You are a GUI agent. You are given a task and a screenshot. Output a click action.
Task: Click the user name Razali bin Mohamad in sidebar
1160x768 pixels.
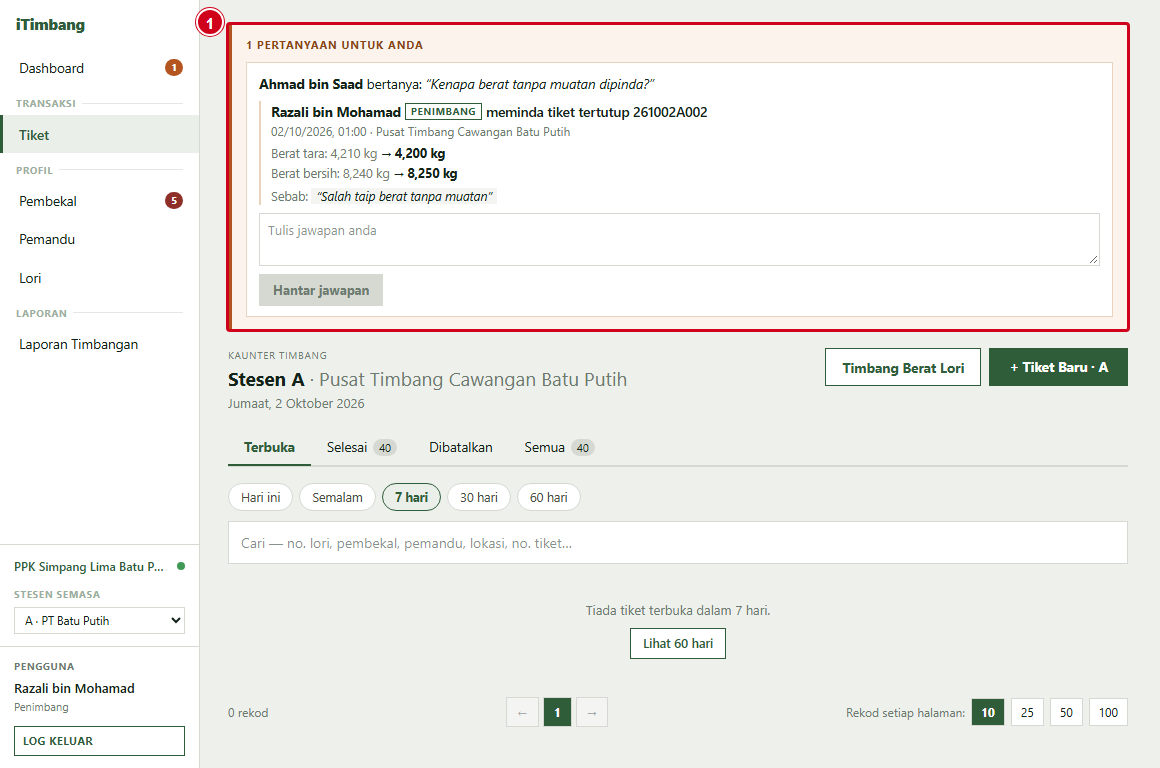point(75,689)
